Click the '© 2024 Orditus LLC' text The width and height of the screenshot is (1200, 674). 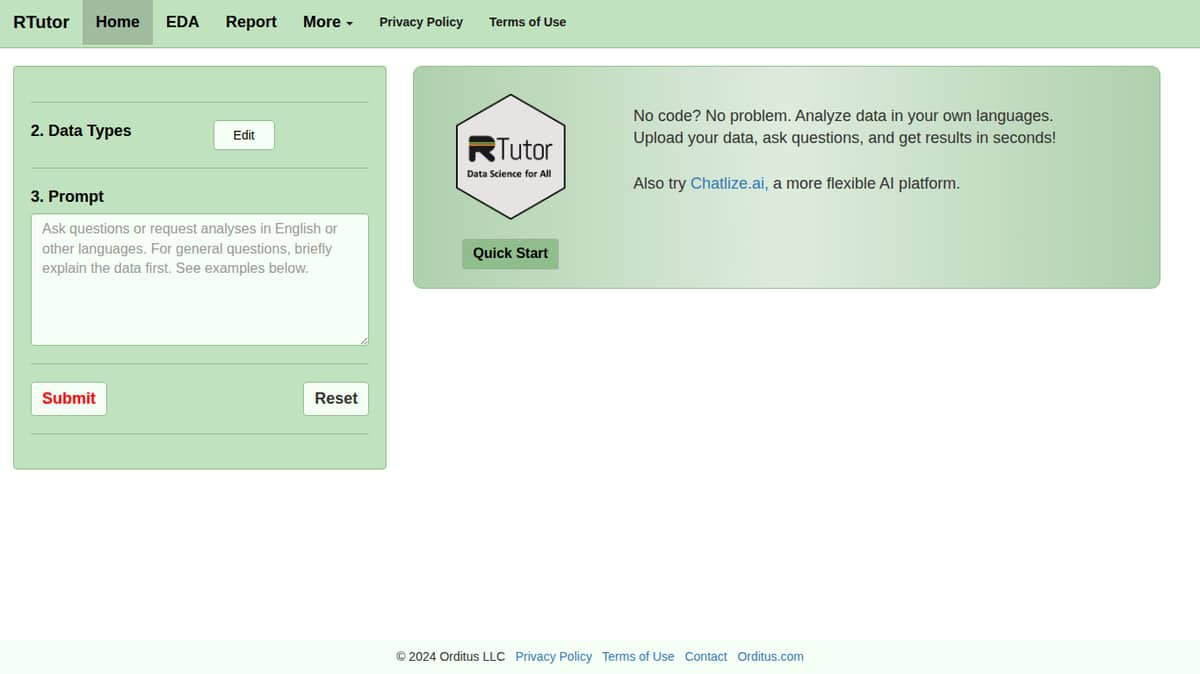pyautogui.click(x=451, y=657)
